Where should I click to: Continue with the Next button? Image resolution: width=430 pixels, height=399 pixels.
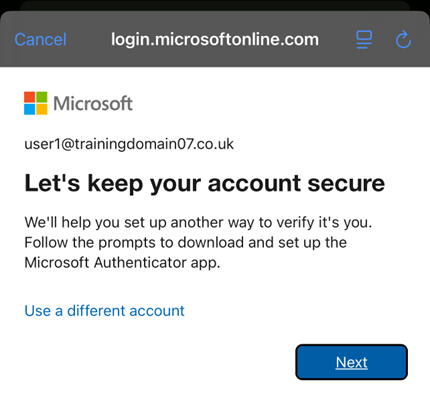point(351,362)
